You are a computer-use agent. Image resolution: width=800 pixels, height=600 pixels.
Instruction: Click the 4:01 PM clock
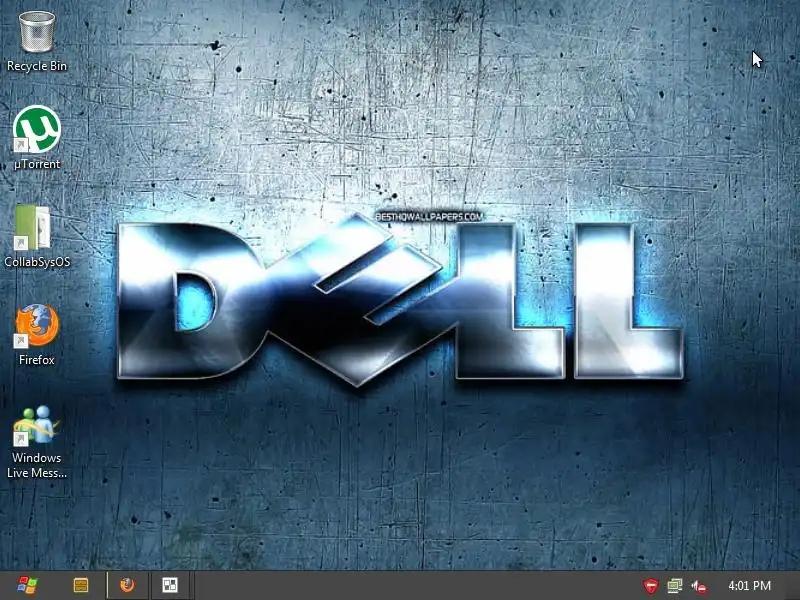pos(749,586)
